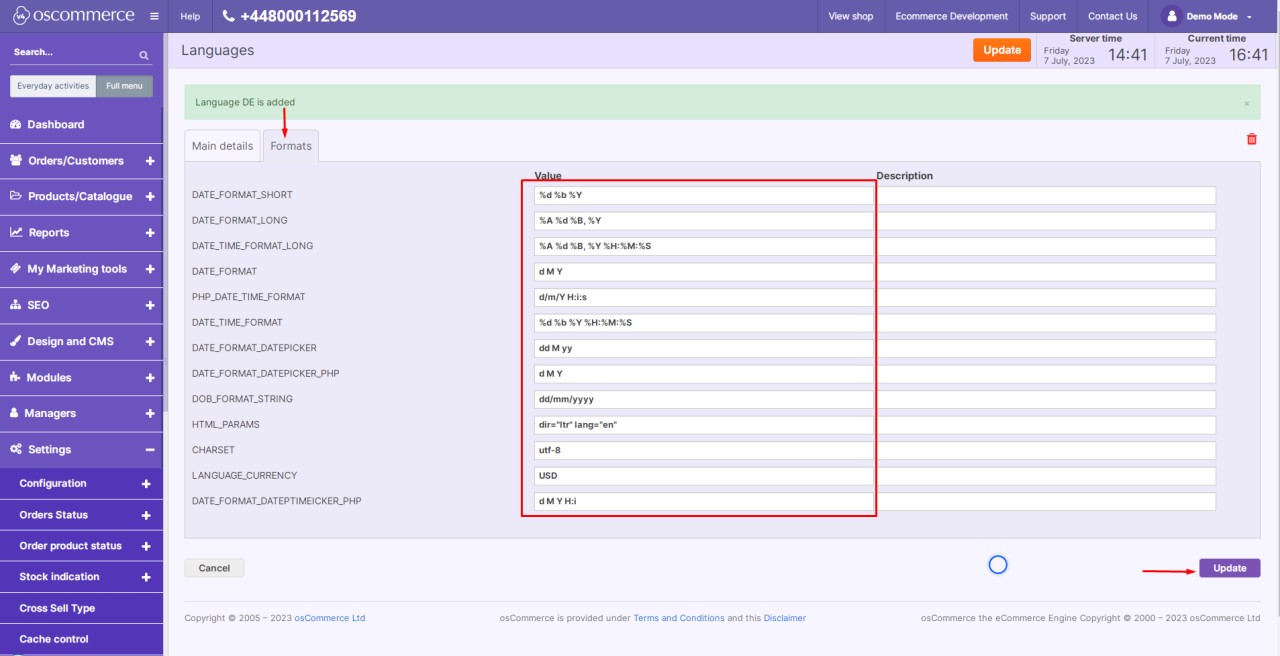Screen dimensions: 1280x656
Task: Open the Disclaimer link
Action: [785, 618]
